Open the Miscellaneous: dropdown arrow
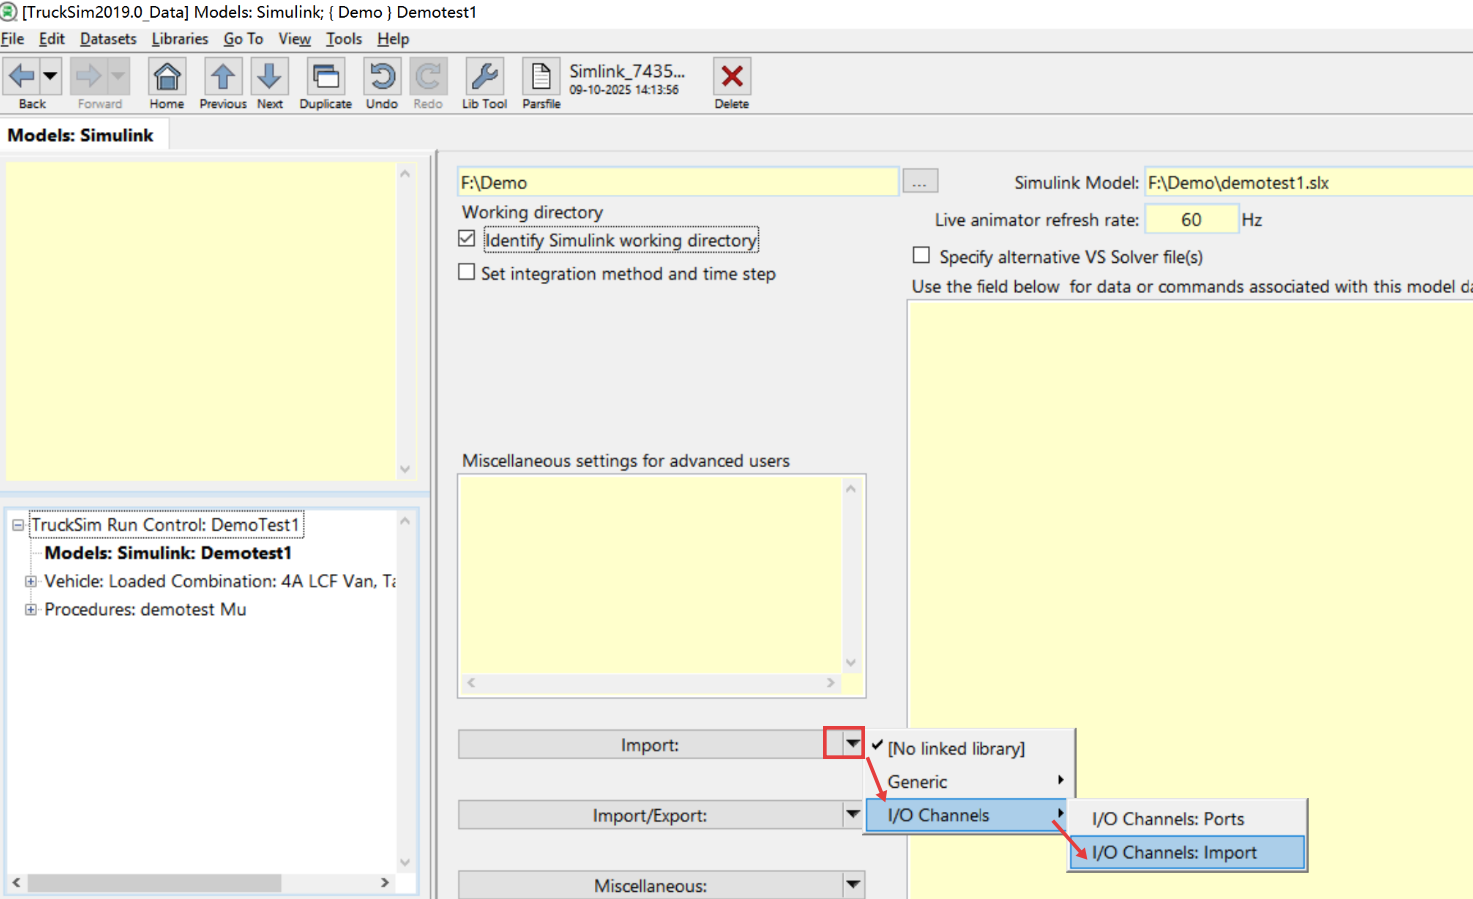The width and height of the screenshot is (1473, 899). (852, 884)
